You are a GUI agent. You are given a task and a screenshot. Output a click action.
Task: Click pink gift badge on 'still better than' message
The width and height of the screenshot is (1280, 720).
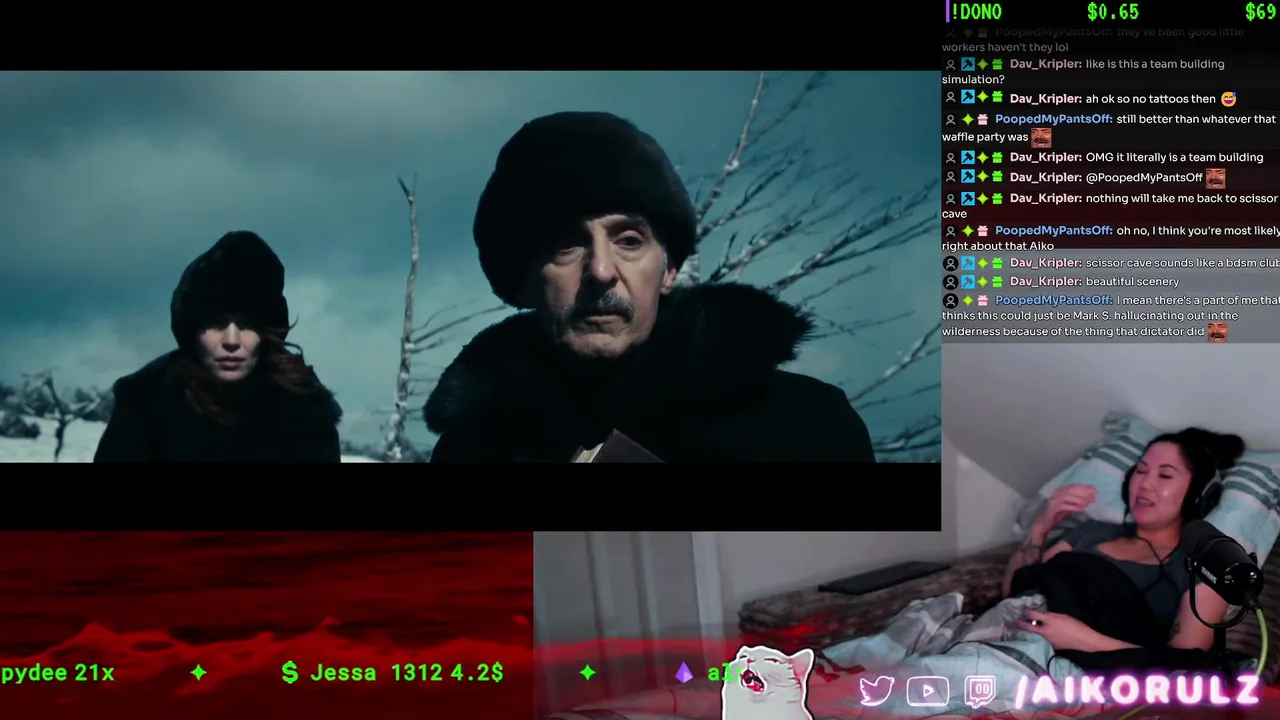[982, 120]
